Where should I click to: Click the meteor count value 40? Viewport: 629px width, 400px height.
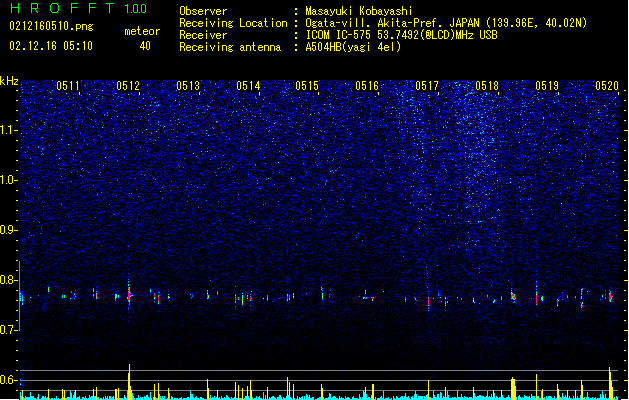145,46
